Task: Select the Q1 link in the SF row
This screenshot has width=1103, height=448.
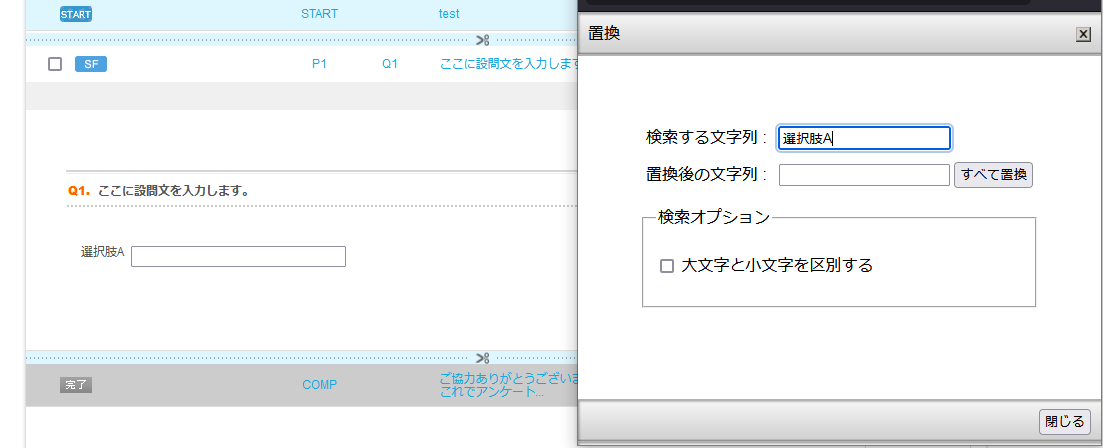Action: tap(390, 64)
